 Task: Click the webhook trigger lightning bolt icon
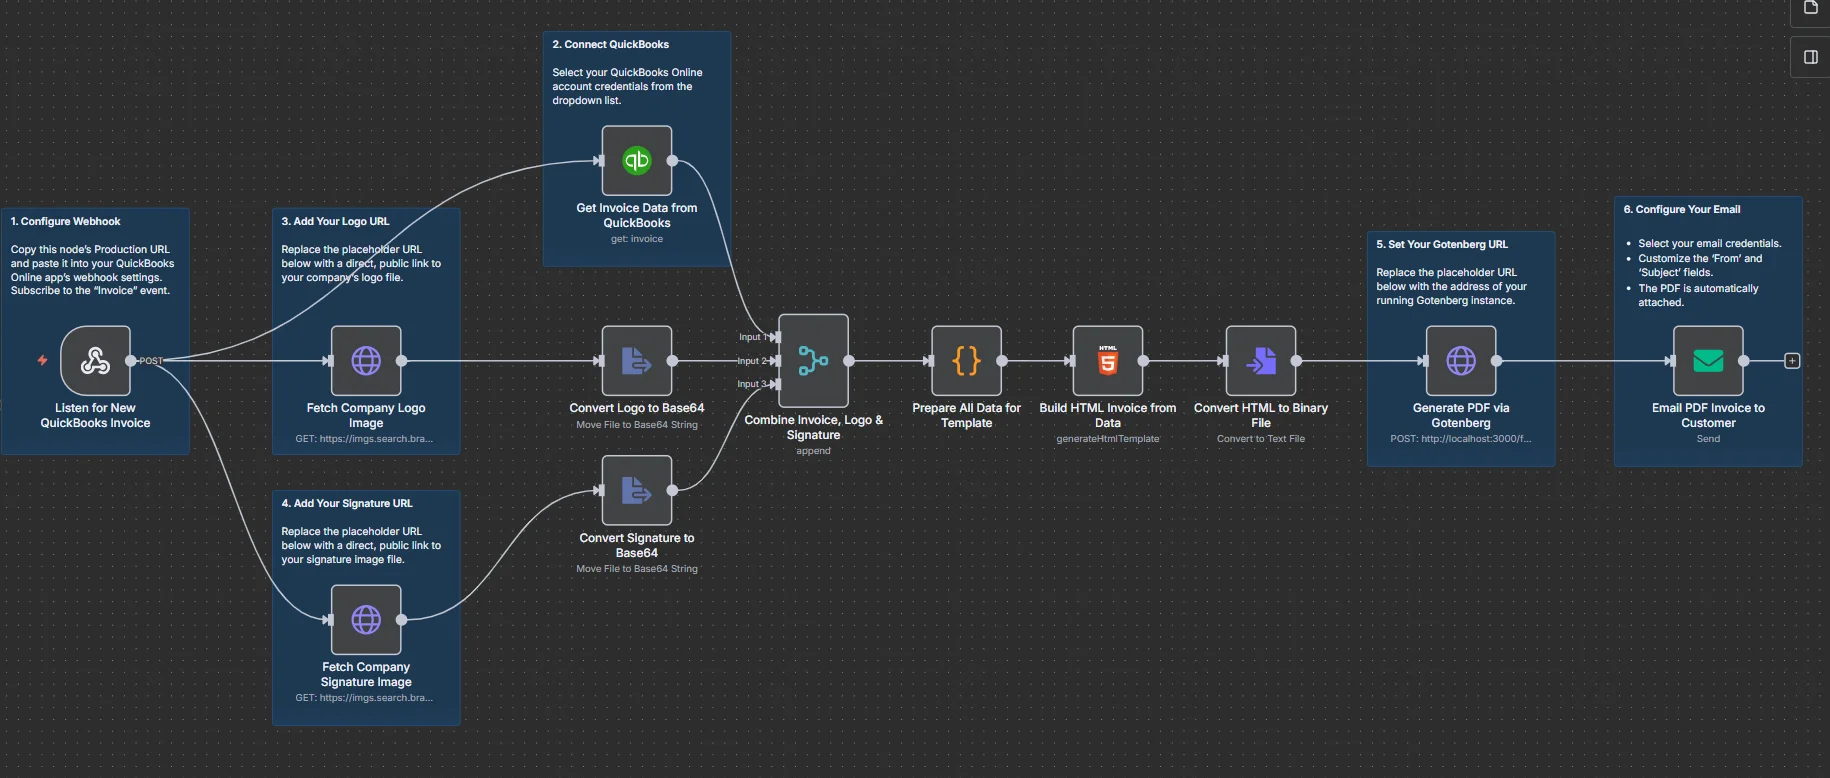click(42, 360)
